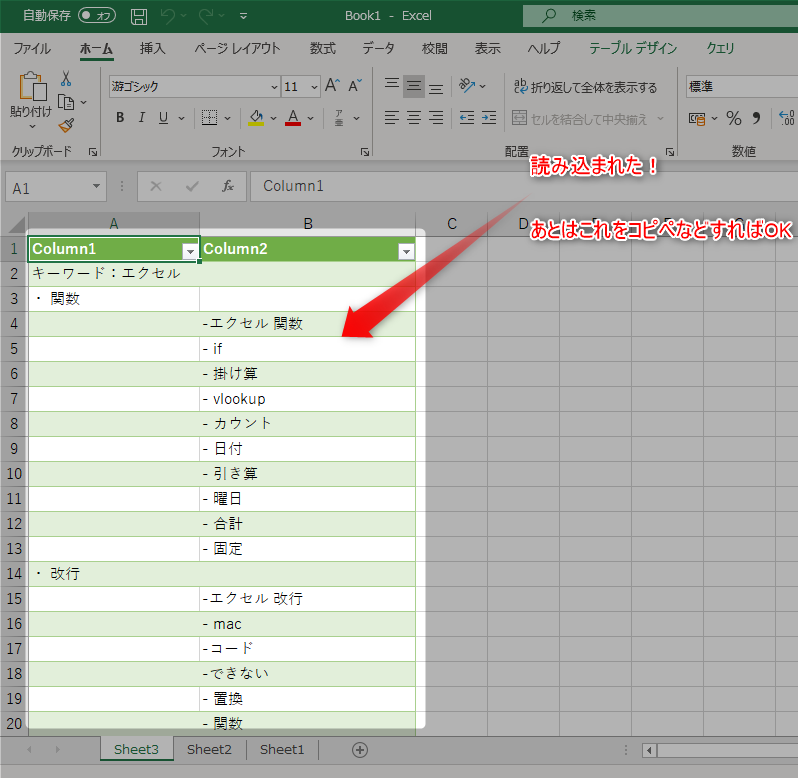Click the 検索 search box
The width and height of the screenshot is (798, 778).
tap(661, 16)
